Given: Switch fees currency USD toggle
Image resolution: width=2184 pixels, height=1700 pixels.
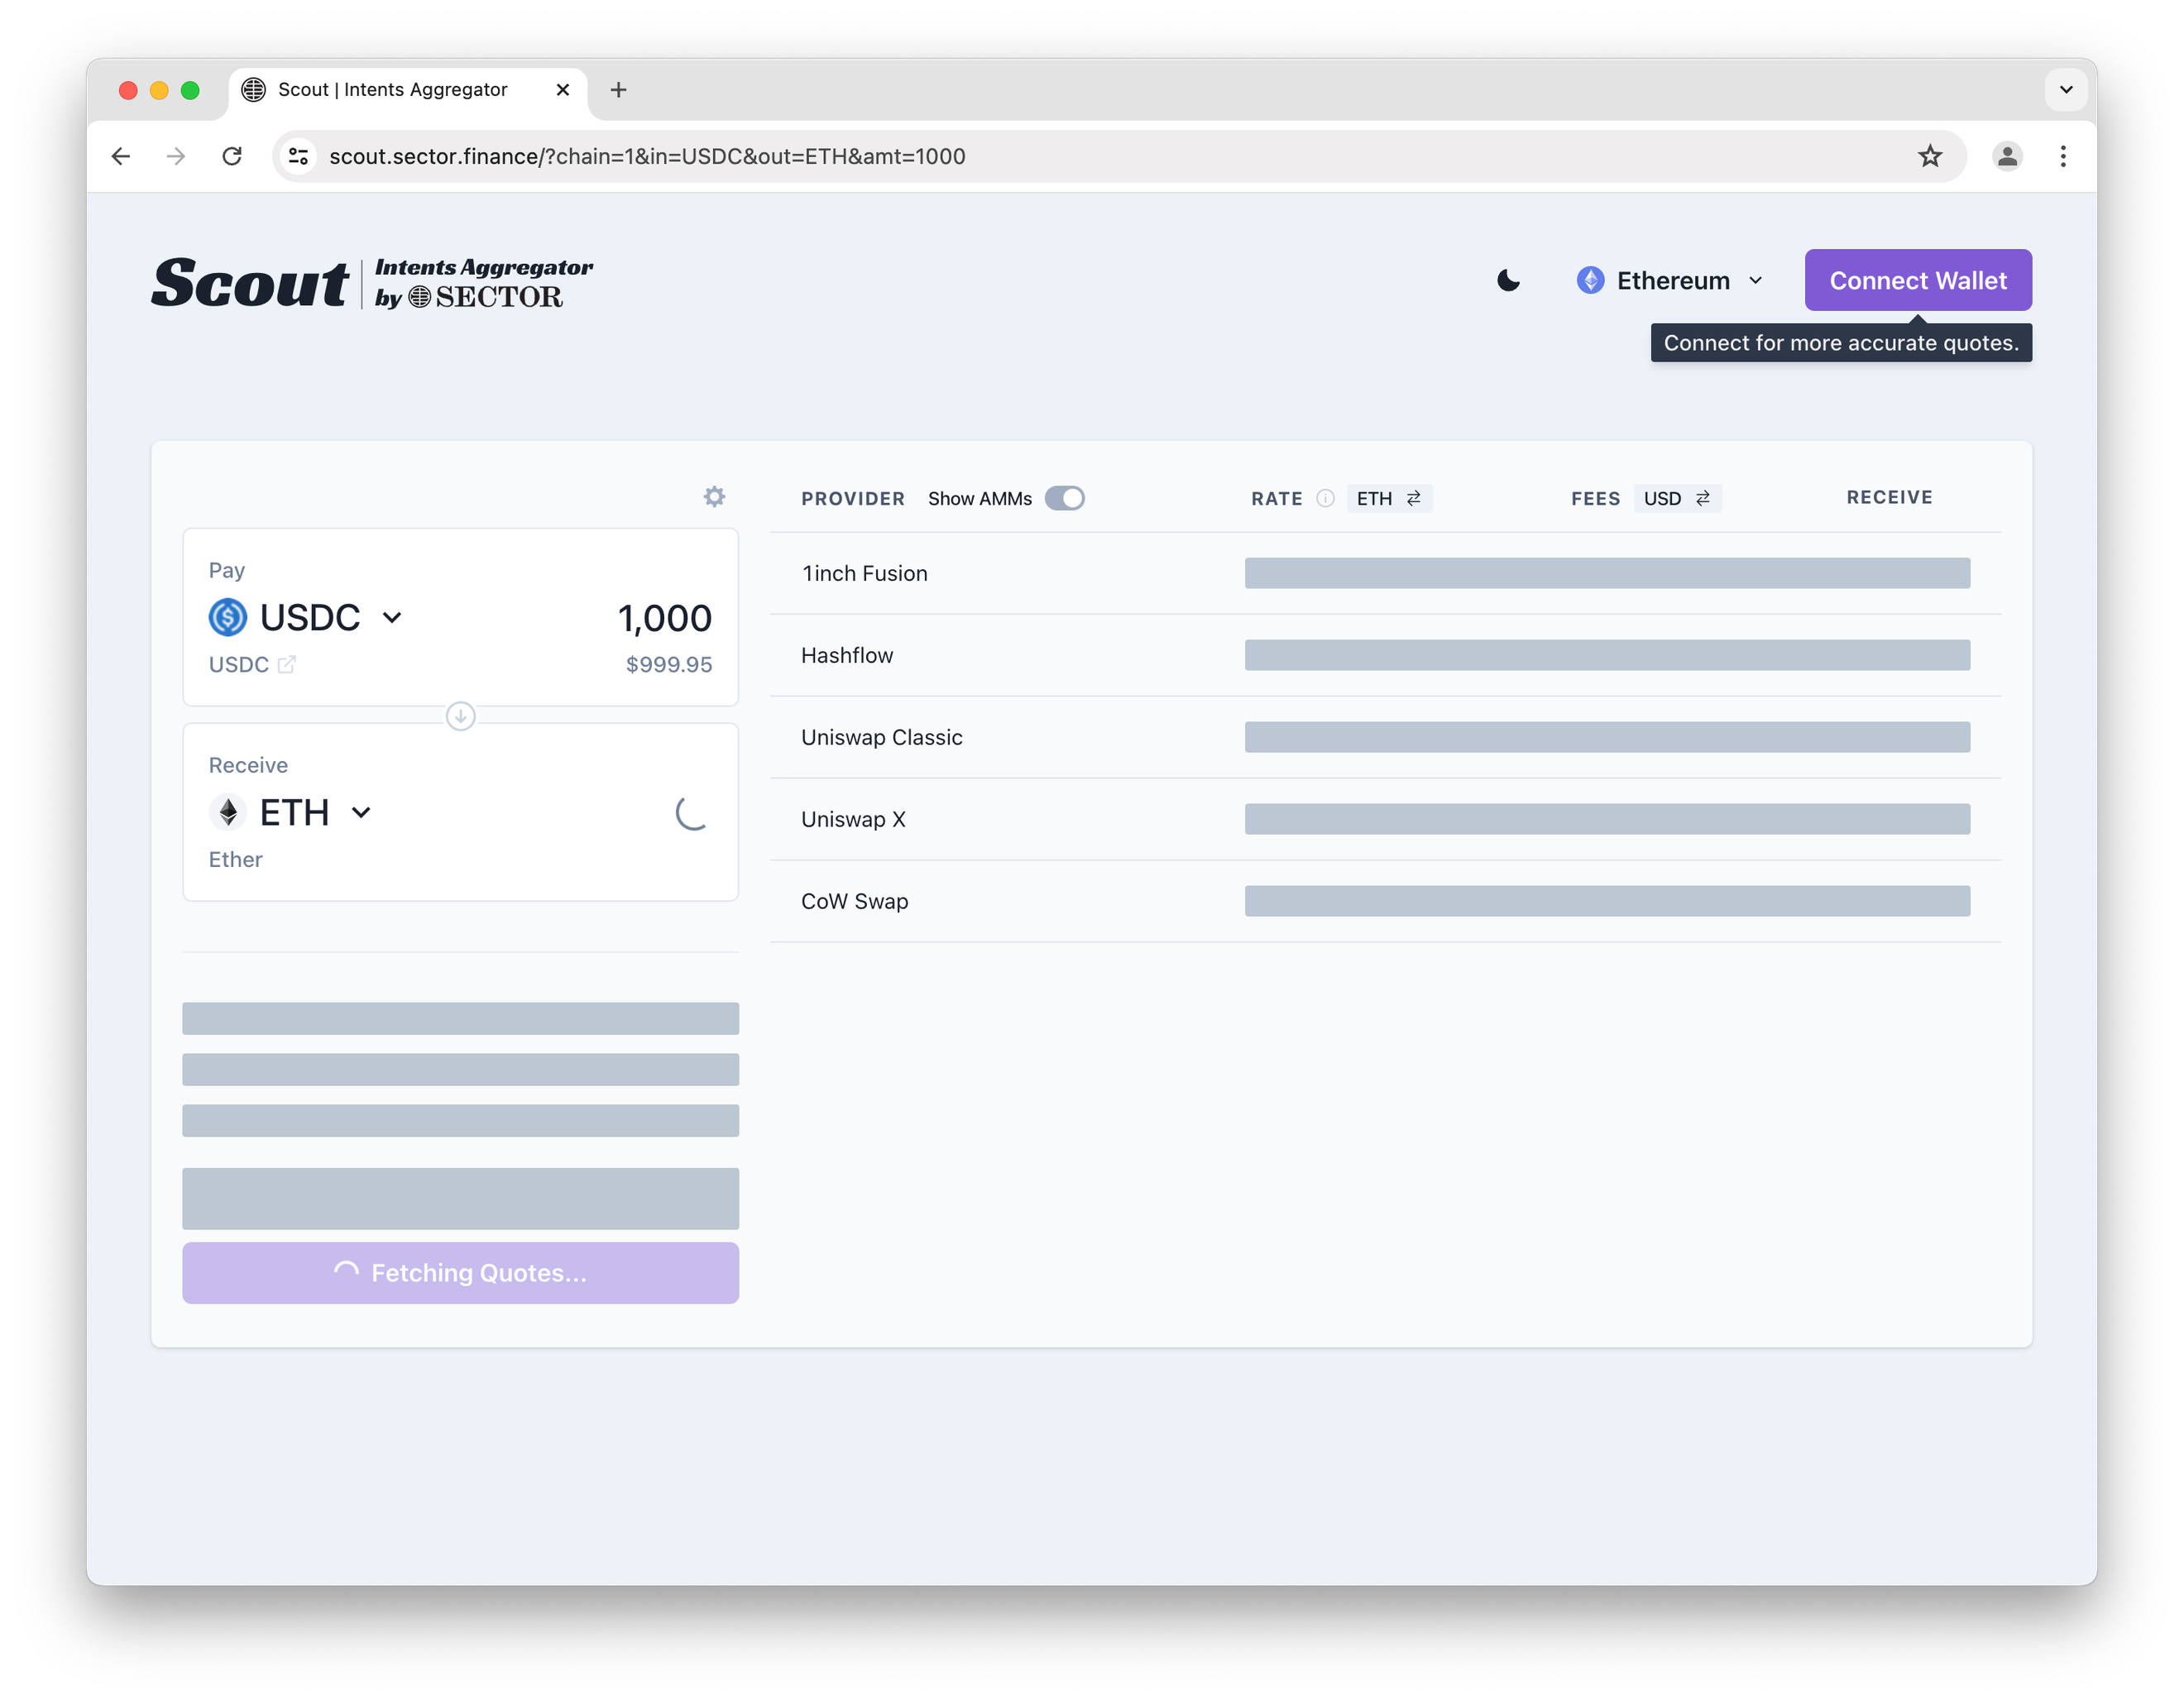Looking at the screenshot, I should pyautogui.click(x=1676, y=498).
